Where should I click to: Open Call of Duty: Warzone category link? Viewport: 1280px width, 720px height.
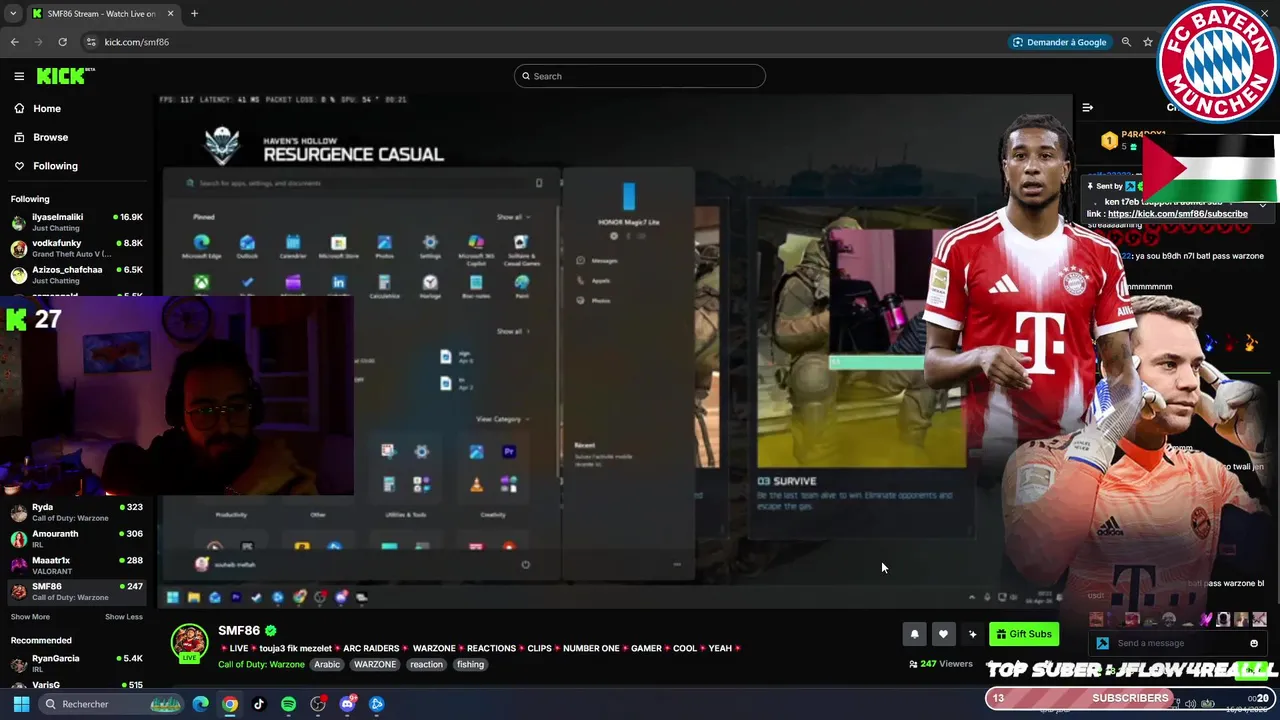[x=261, y=665]
